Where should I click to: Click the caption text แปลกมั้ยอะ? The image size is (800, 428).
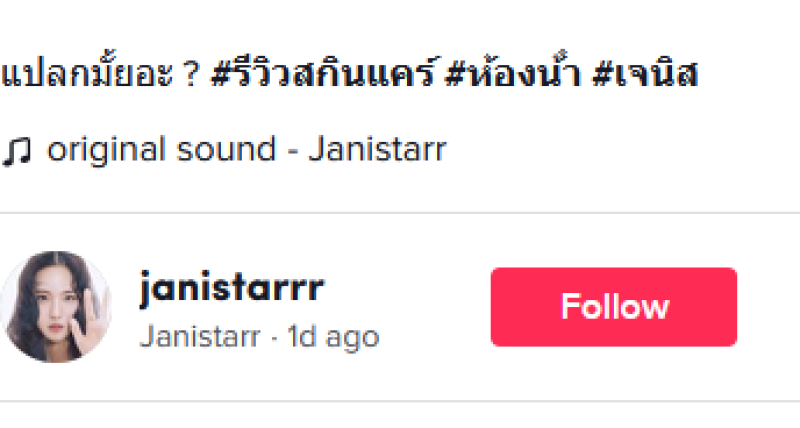87,73
